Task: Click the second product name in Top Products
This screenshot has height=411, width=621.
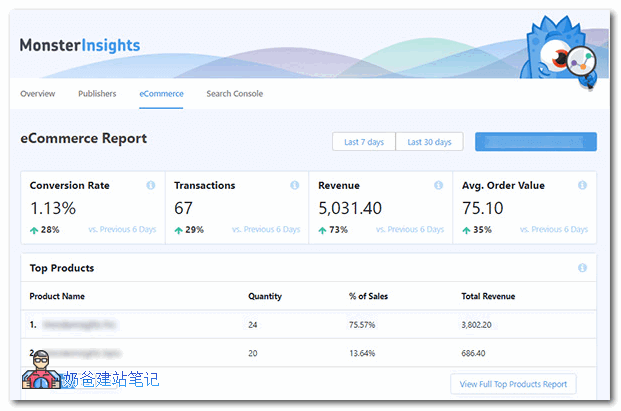Action: (x=80, y=353)
